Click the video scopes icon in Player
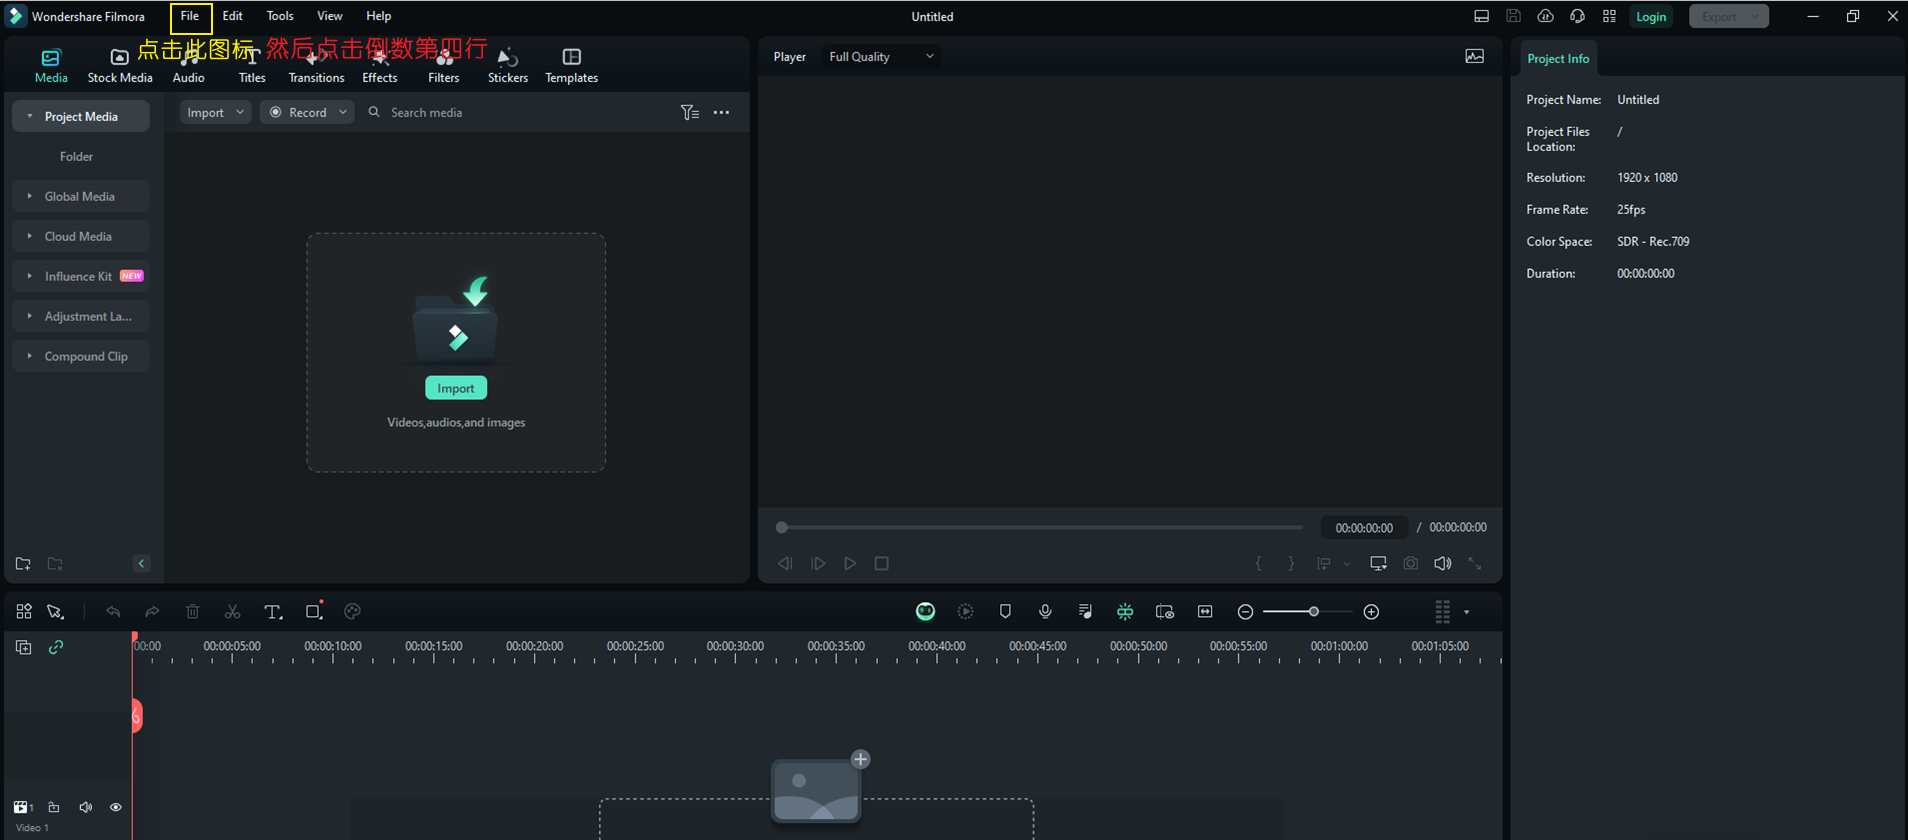Screen dimensions: 1908x840 1475,56
